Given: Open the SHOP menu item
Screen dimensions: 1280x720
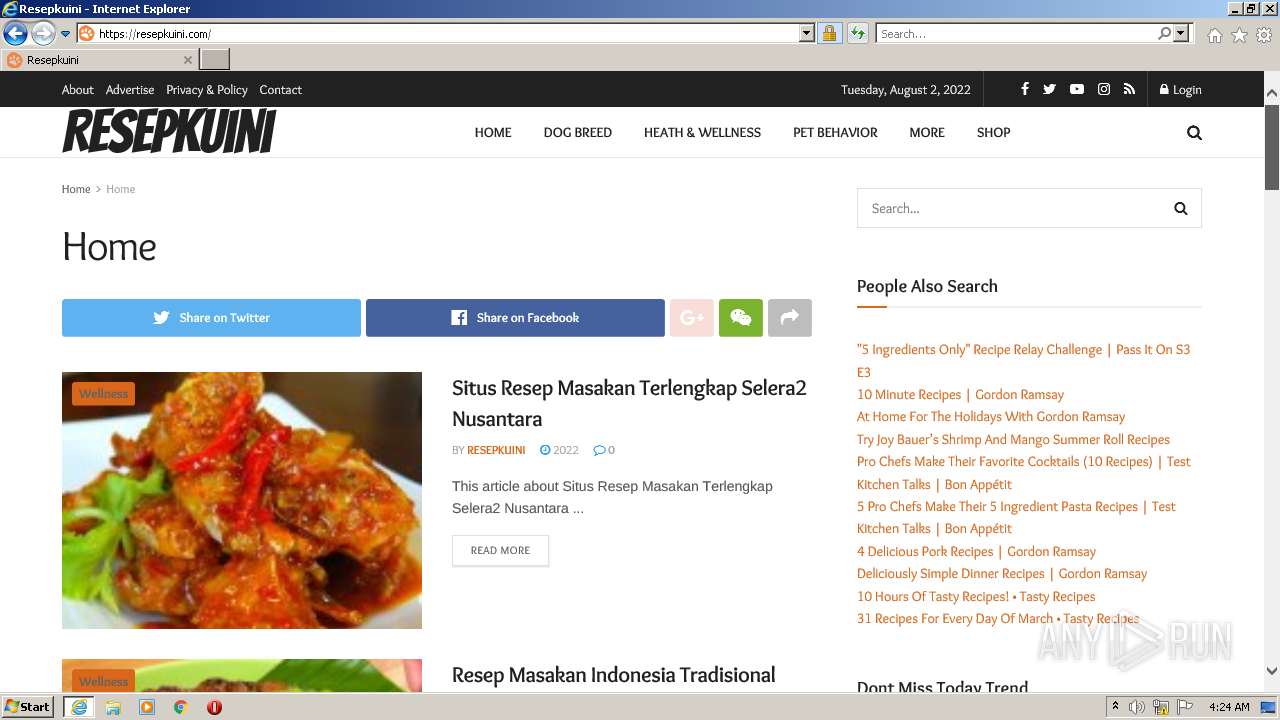Looking at the screenshot, I should tap(994, 132).
